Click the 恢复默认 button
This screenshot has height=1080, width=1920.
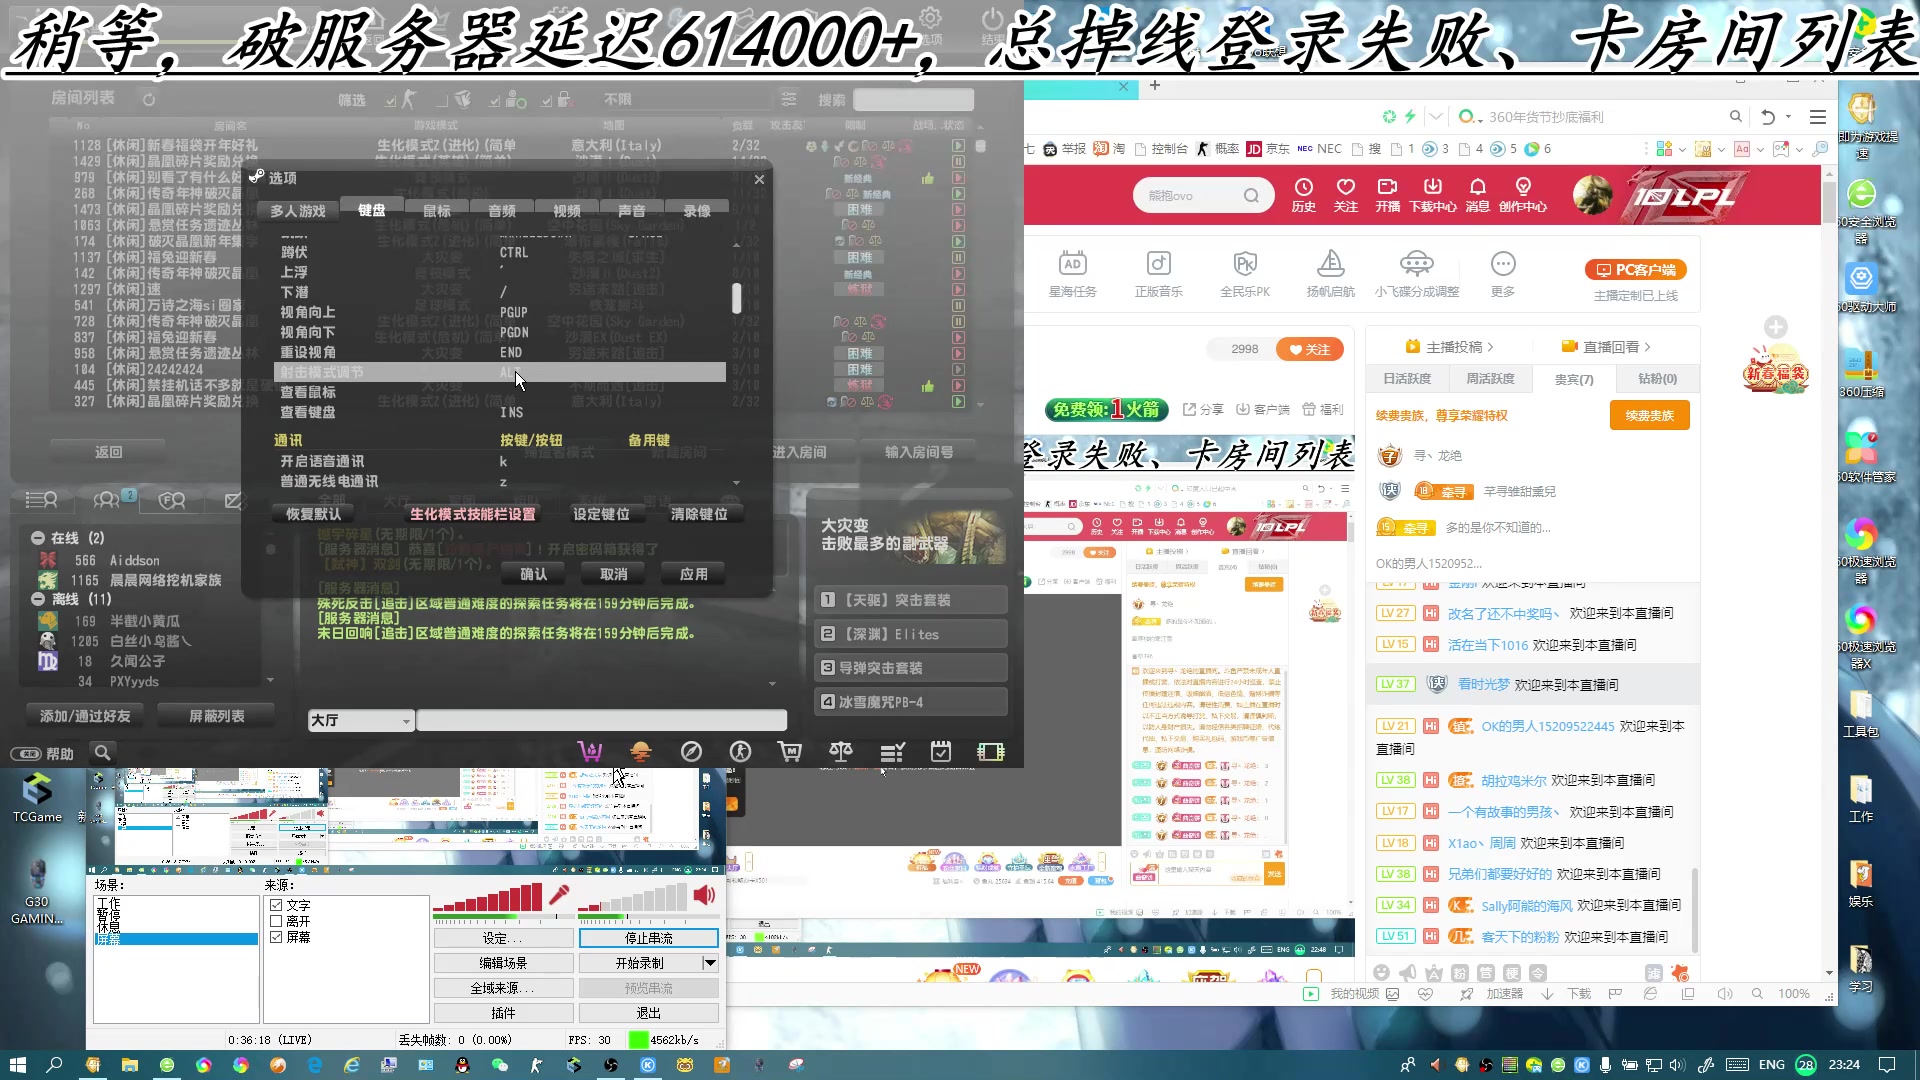click(x=314, y=514)
